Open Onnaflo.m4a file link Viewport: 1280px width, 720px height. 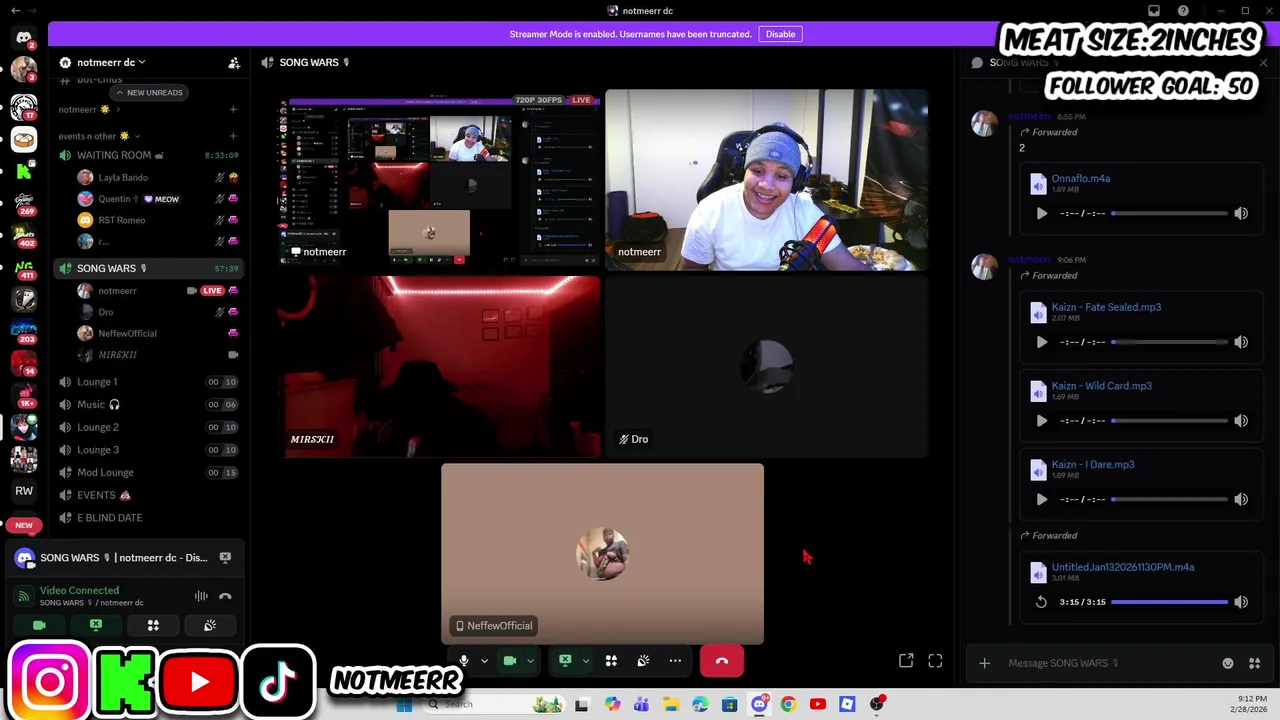(x=1081, y=179)
